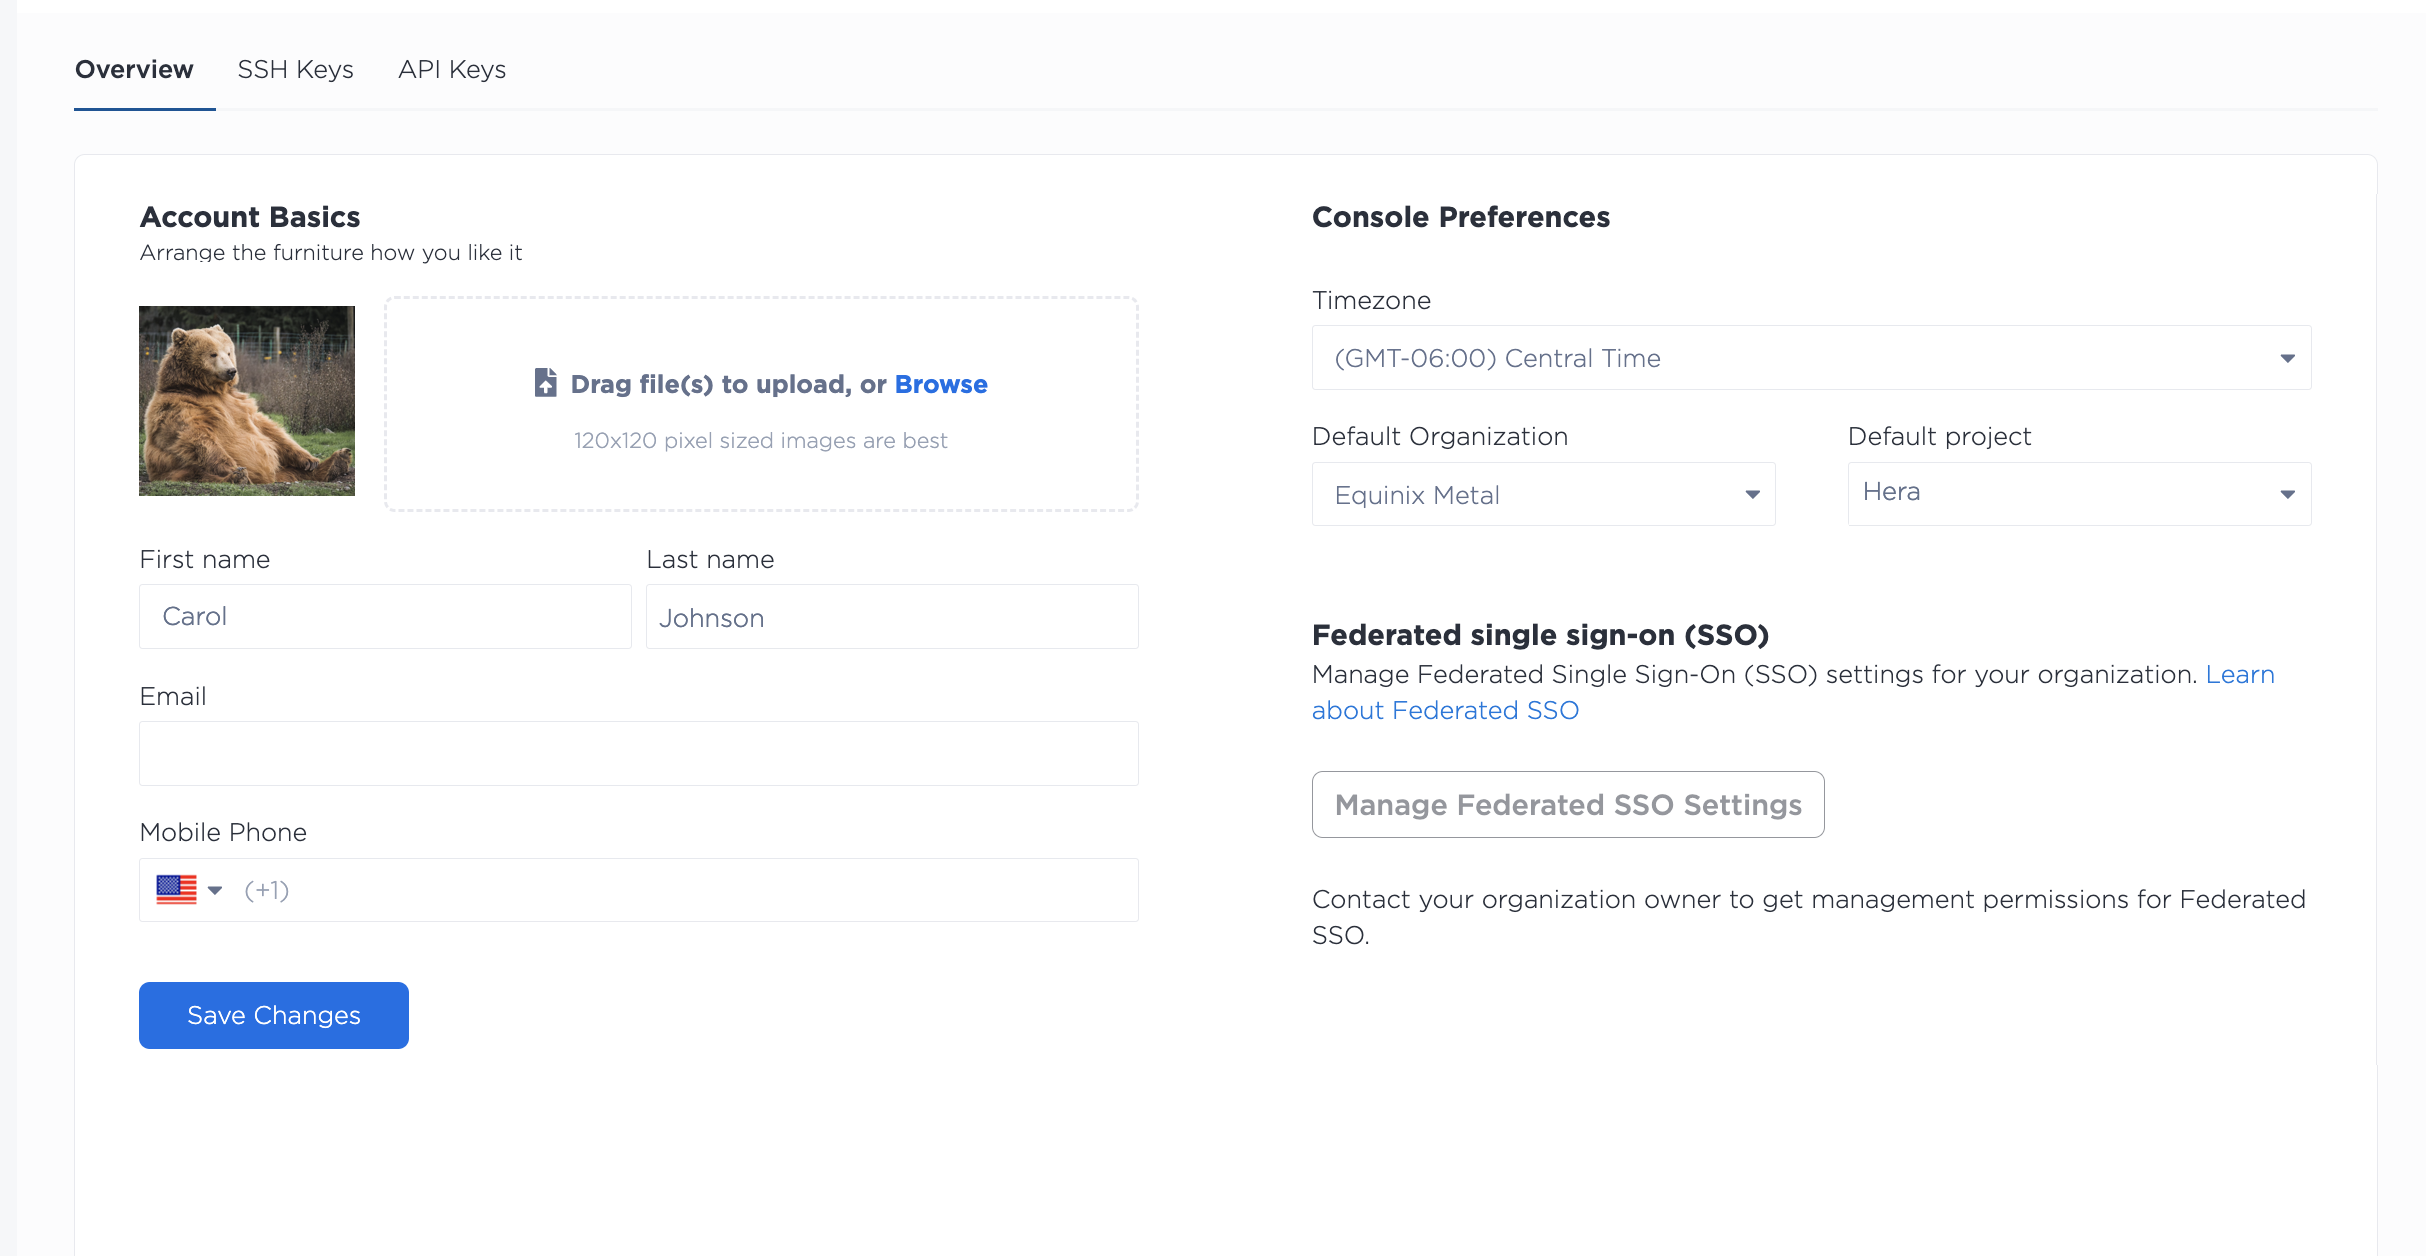Open the SSH Keys tab
2426x1256 pixels.
coord(295,69)
